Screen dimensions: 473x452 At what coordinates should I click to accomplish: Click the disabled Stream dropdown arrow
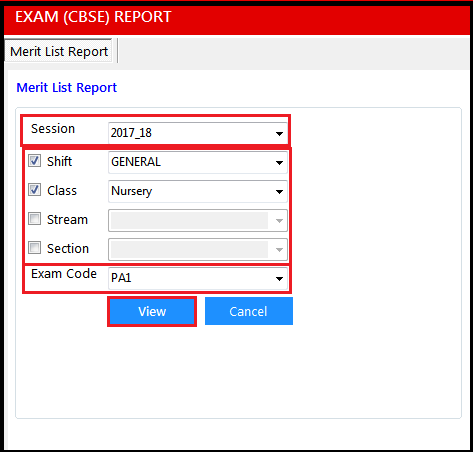pos(279,221)
